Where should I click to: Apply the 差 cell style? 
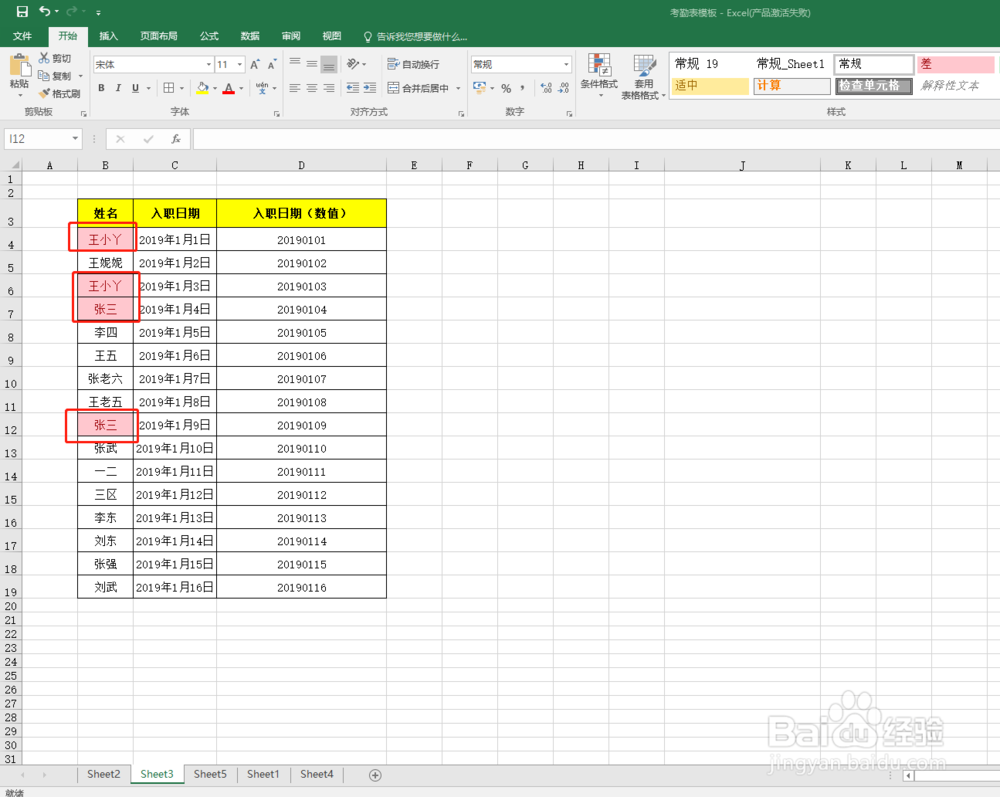pyautogui.click(x=955, y=64)
